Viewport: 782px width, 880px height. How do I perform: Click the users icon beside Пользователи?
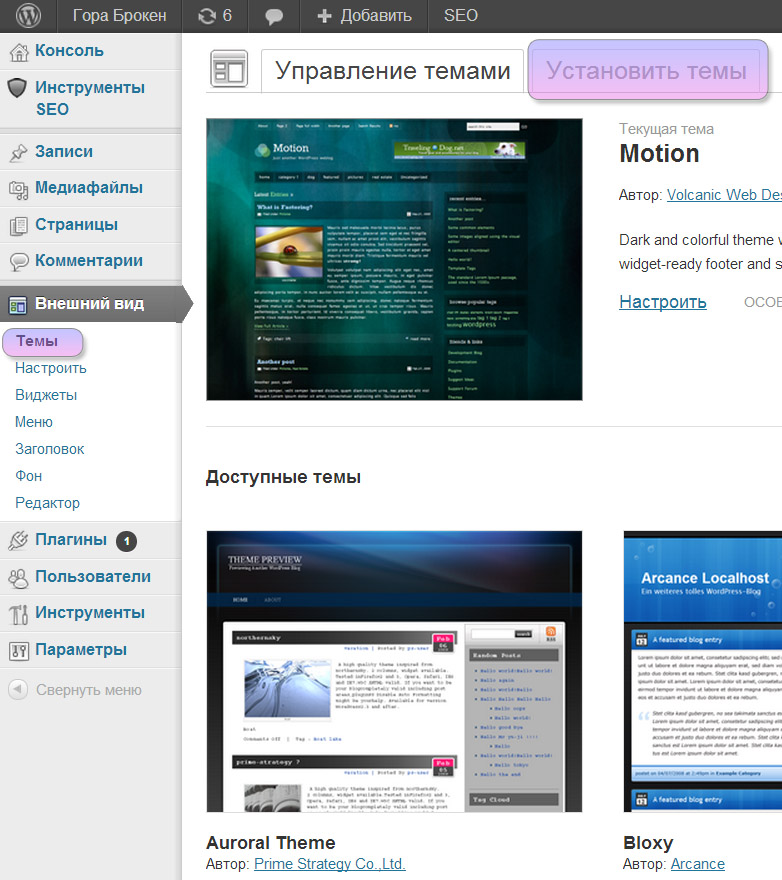point(18,578)
